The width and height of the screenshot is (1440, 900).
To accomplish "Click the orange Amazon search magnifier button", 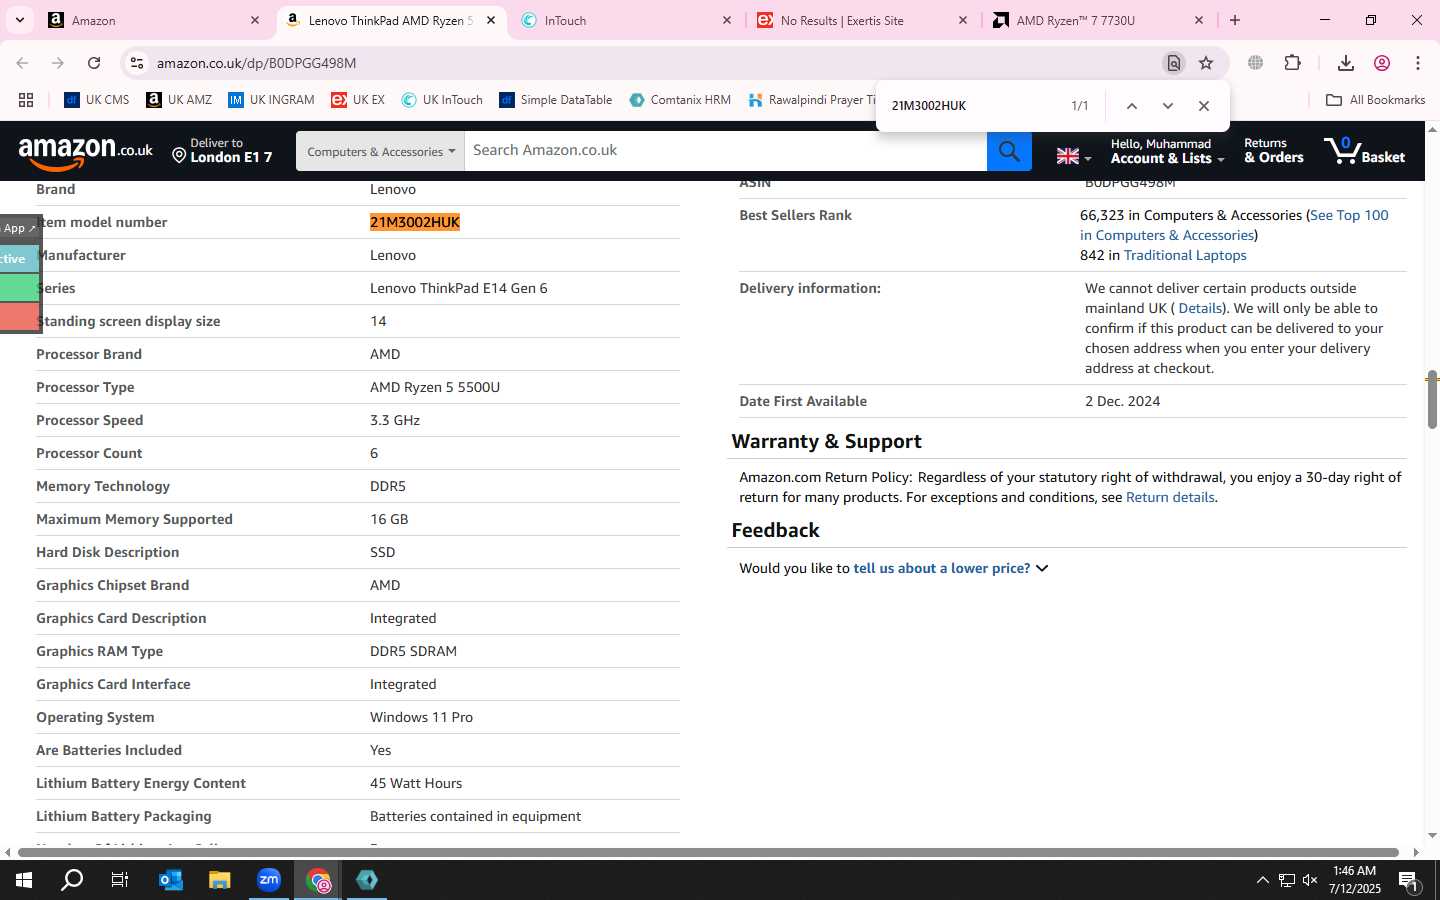I will point(1009,151).
